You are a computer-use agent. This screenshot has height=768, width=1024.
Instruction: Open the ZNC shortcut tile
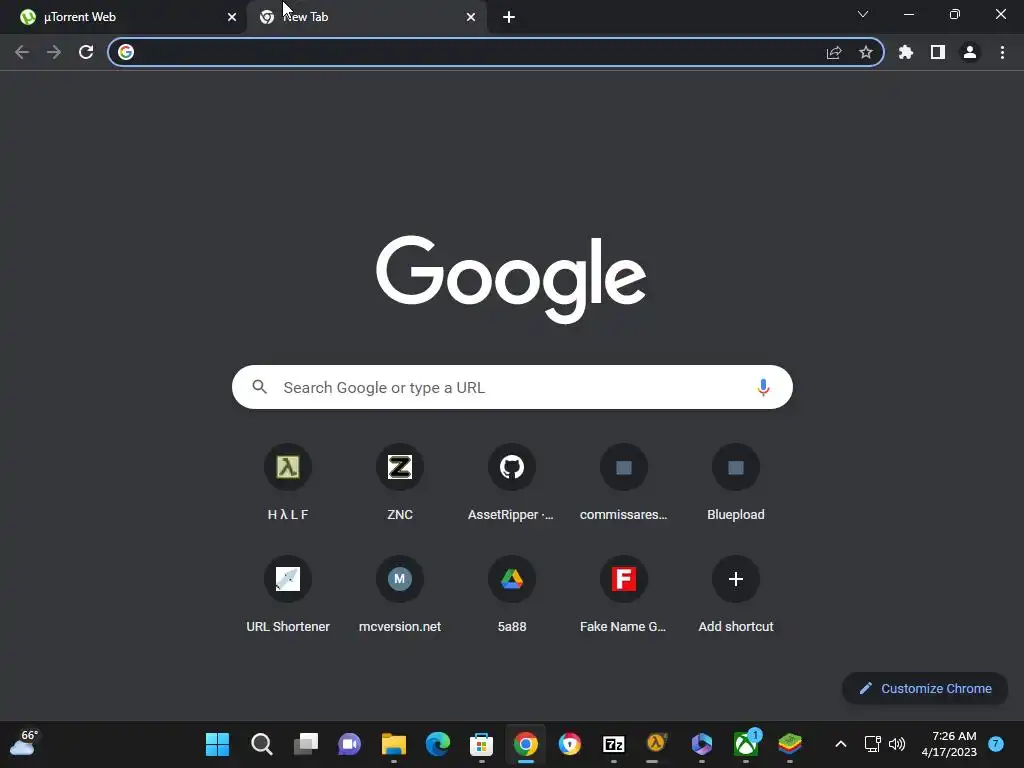400,482
